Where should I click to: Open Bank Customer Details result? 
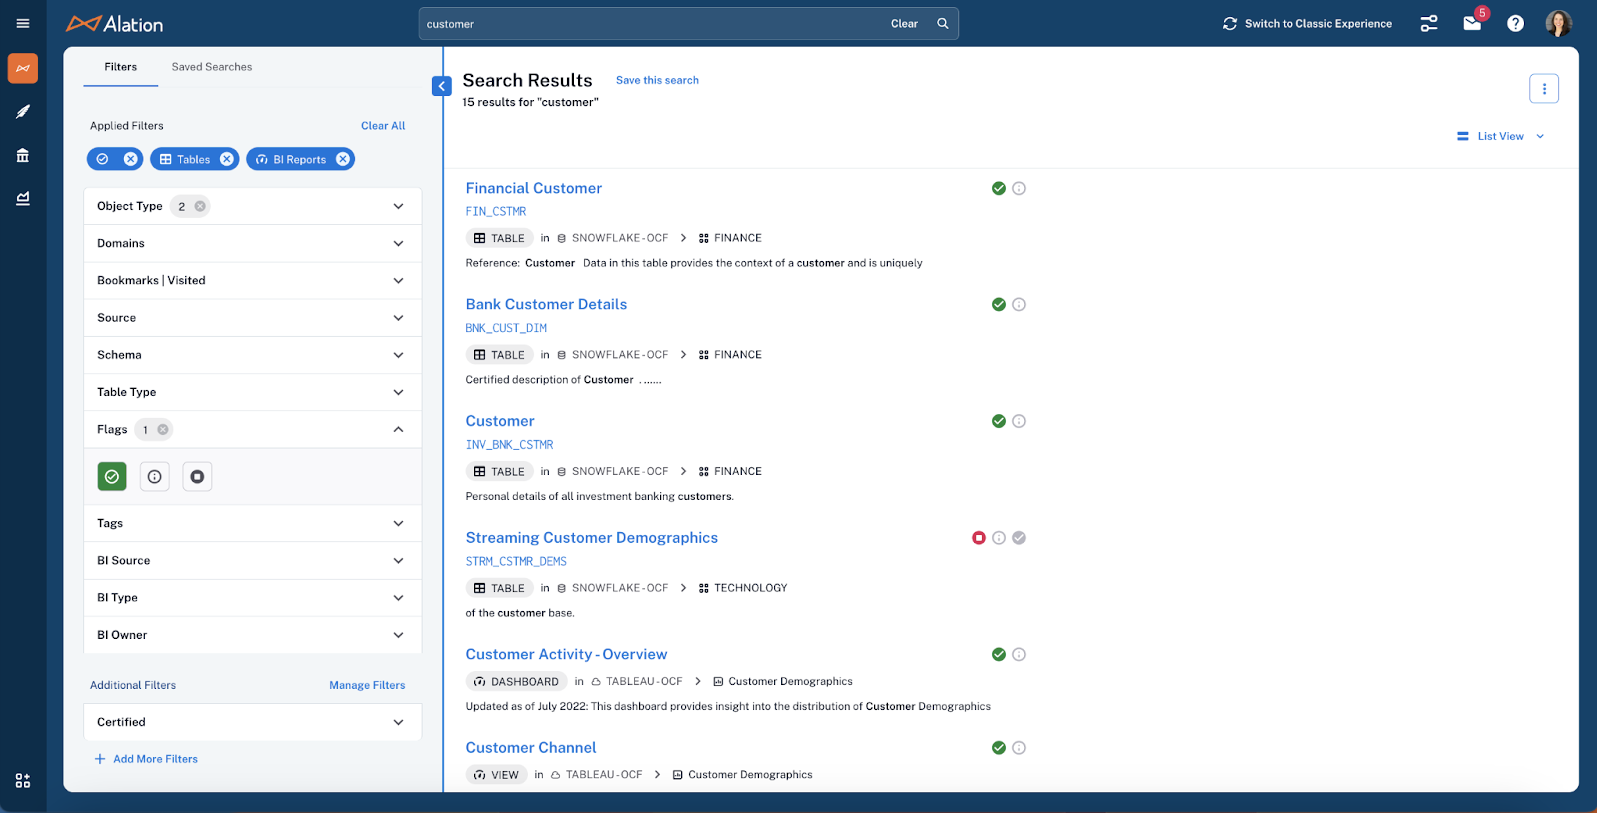click(546, 304)
